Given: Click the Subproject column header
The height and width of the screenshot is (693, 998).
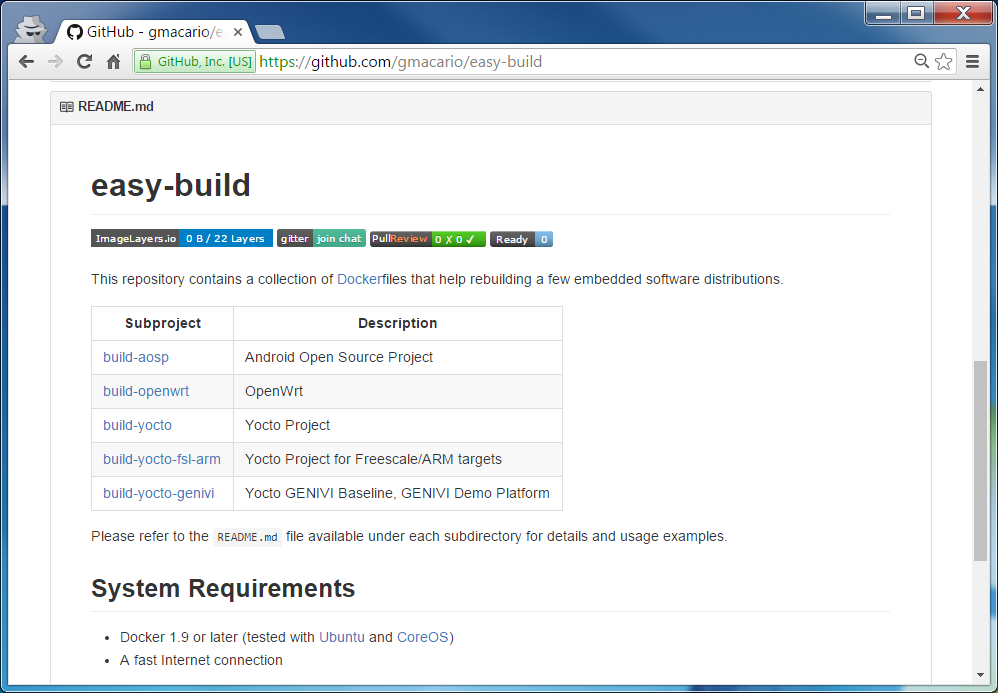Looking at the screenshot, I should click(163, 323).
